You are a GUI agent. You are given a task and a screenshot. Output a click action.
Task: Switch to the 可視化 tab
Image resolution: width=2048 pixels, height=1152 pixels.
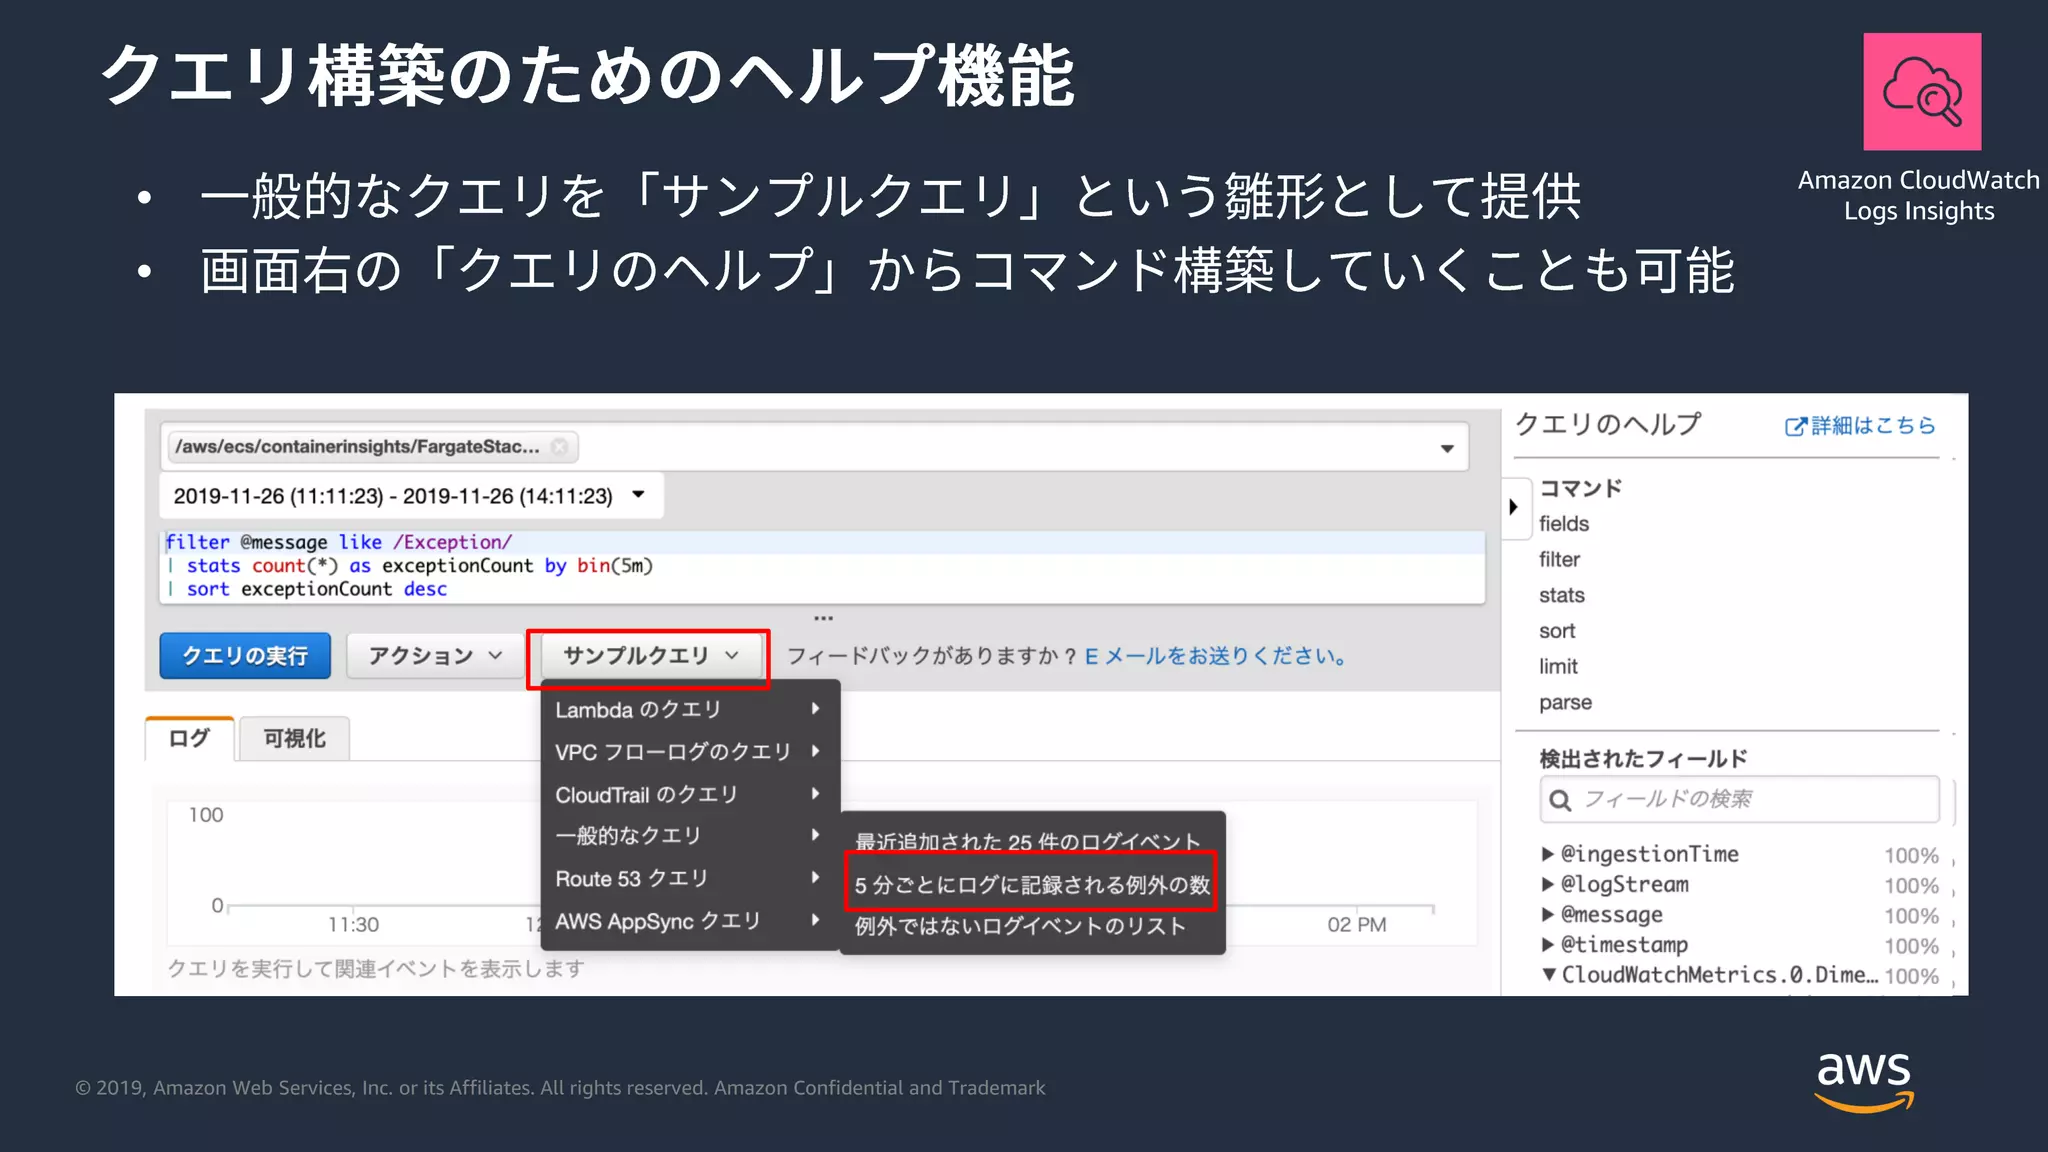(294, 739)
